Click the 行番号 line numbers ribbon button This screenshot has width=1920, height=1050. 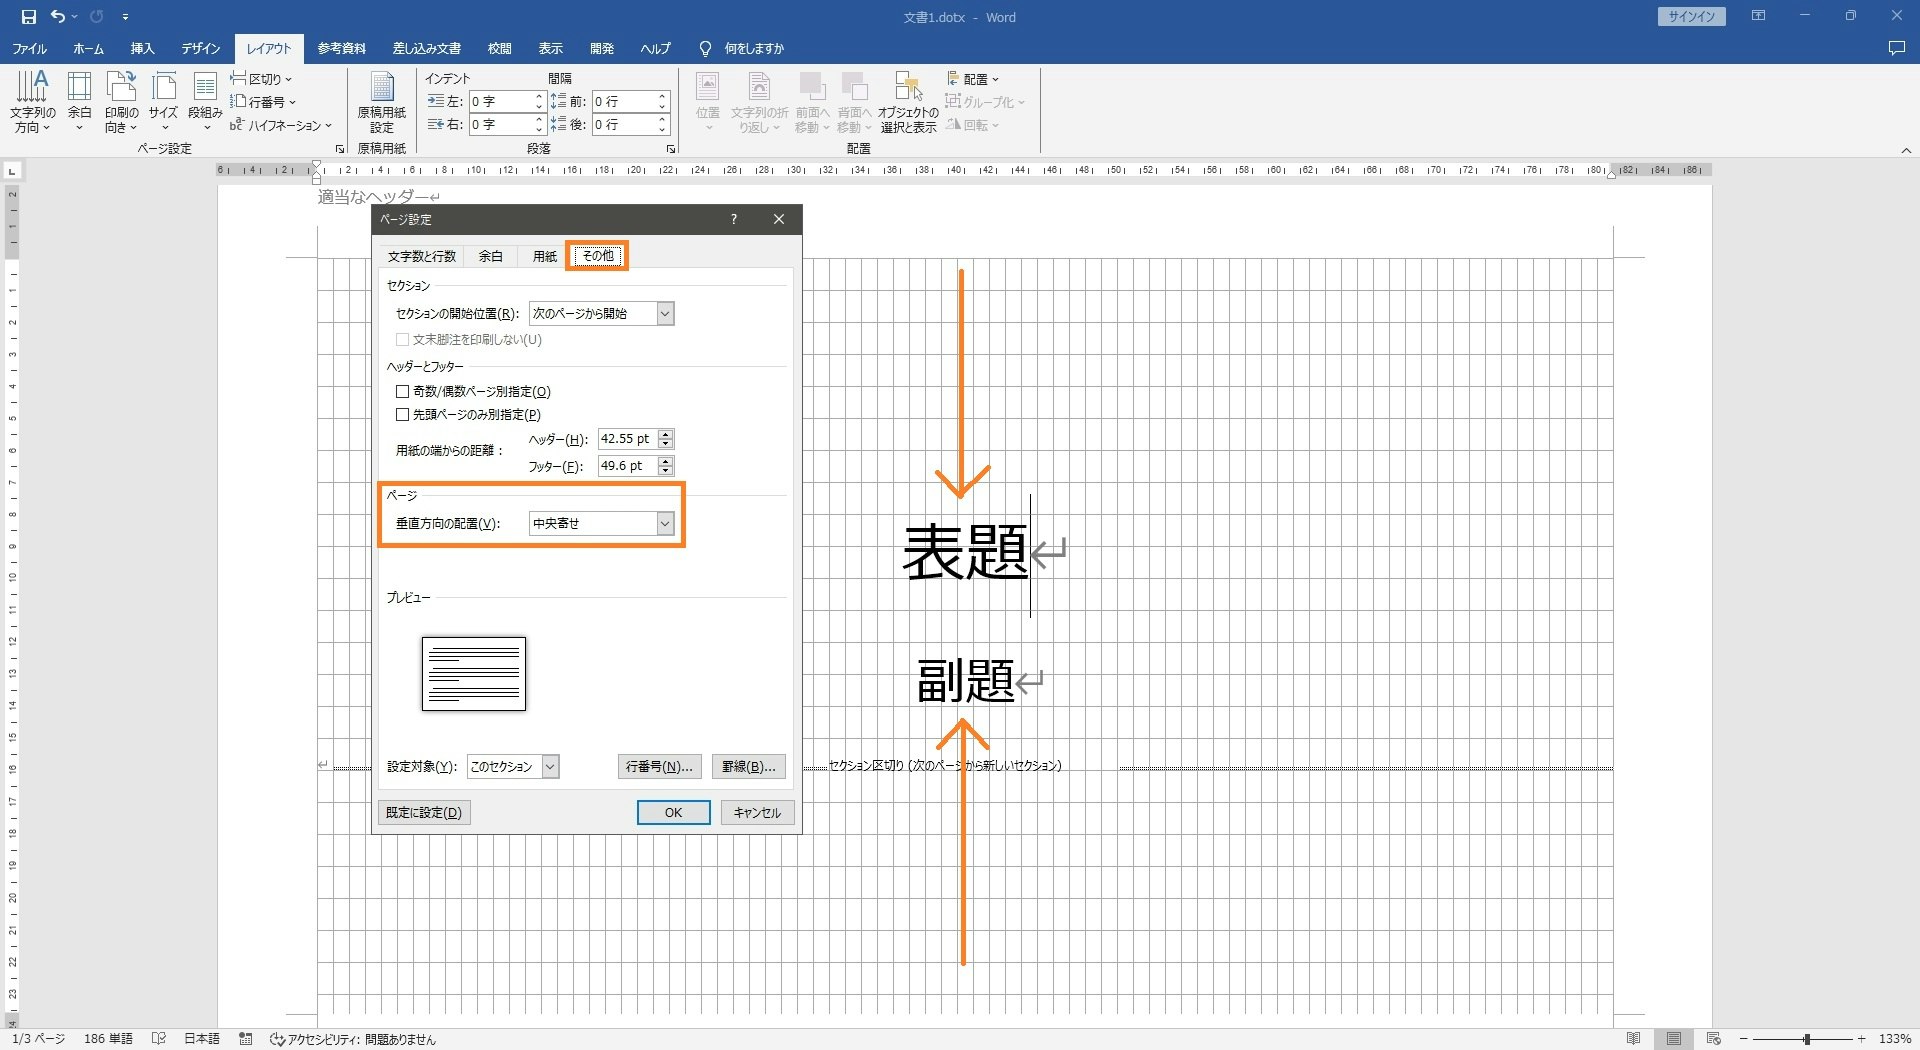[x=263, y=102]
